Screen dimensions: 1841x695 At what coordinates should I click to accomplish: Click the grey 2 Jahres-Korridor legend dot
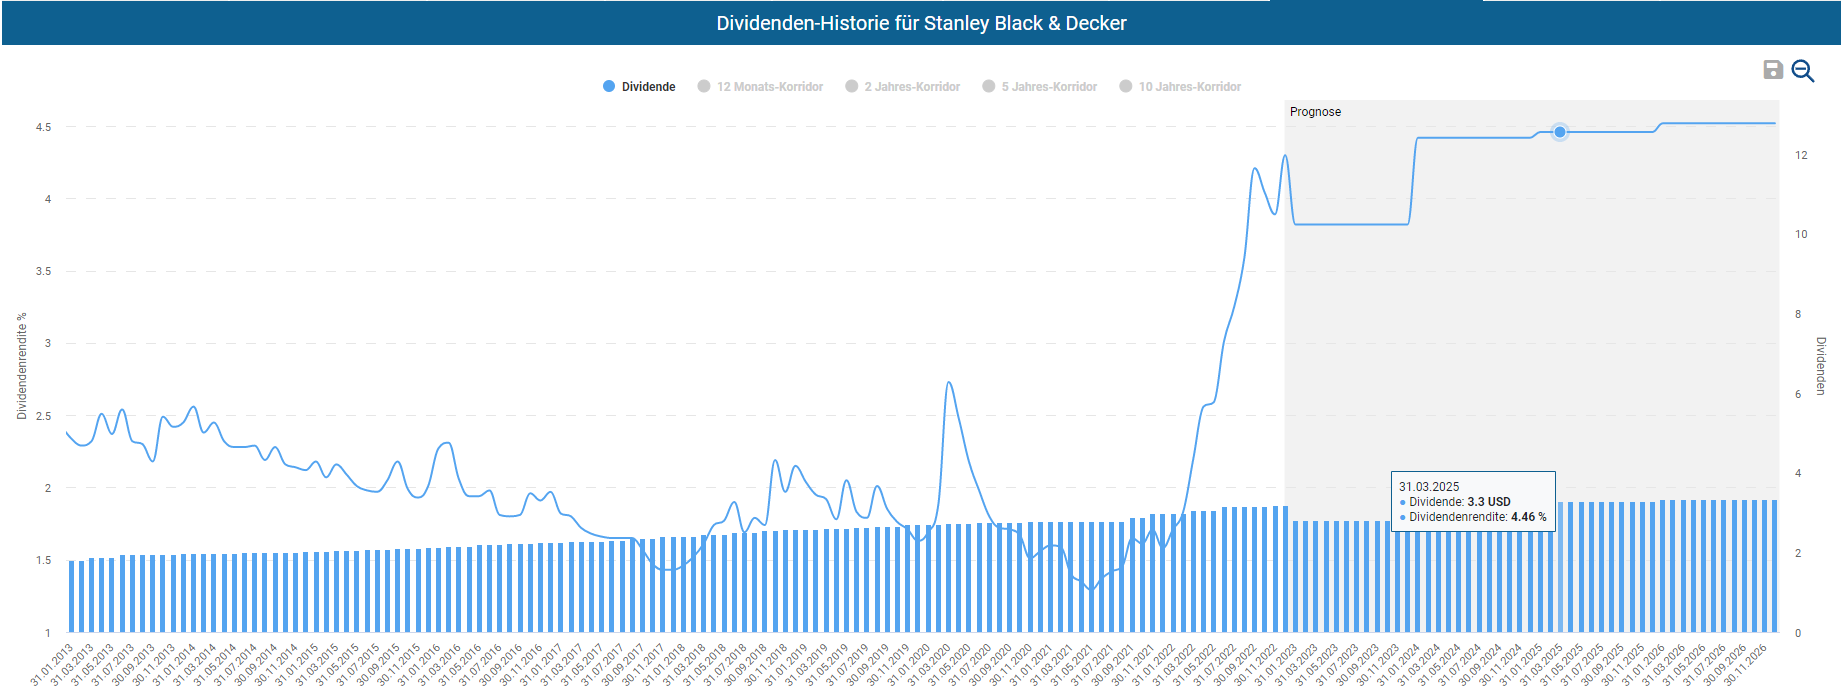pos(852,87)
